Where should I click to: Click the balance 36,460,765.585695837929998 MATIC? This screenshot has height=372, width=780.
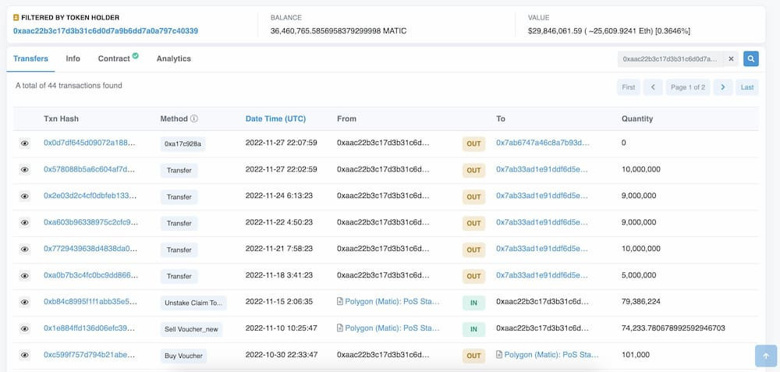pos(338,31)
